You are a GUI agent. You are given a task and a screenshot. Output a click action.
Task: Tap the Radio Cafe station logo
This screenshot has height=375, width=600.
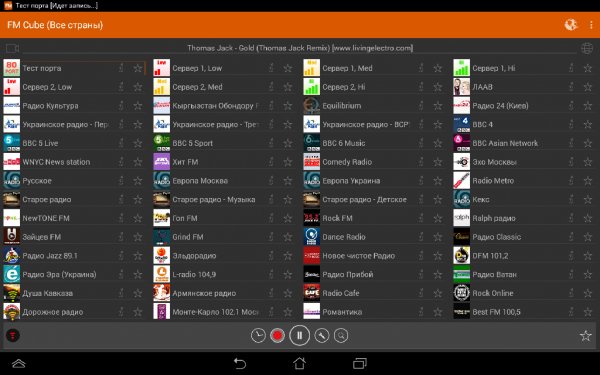click(x=311, y=293)
